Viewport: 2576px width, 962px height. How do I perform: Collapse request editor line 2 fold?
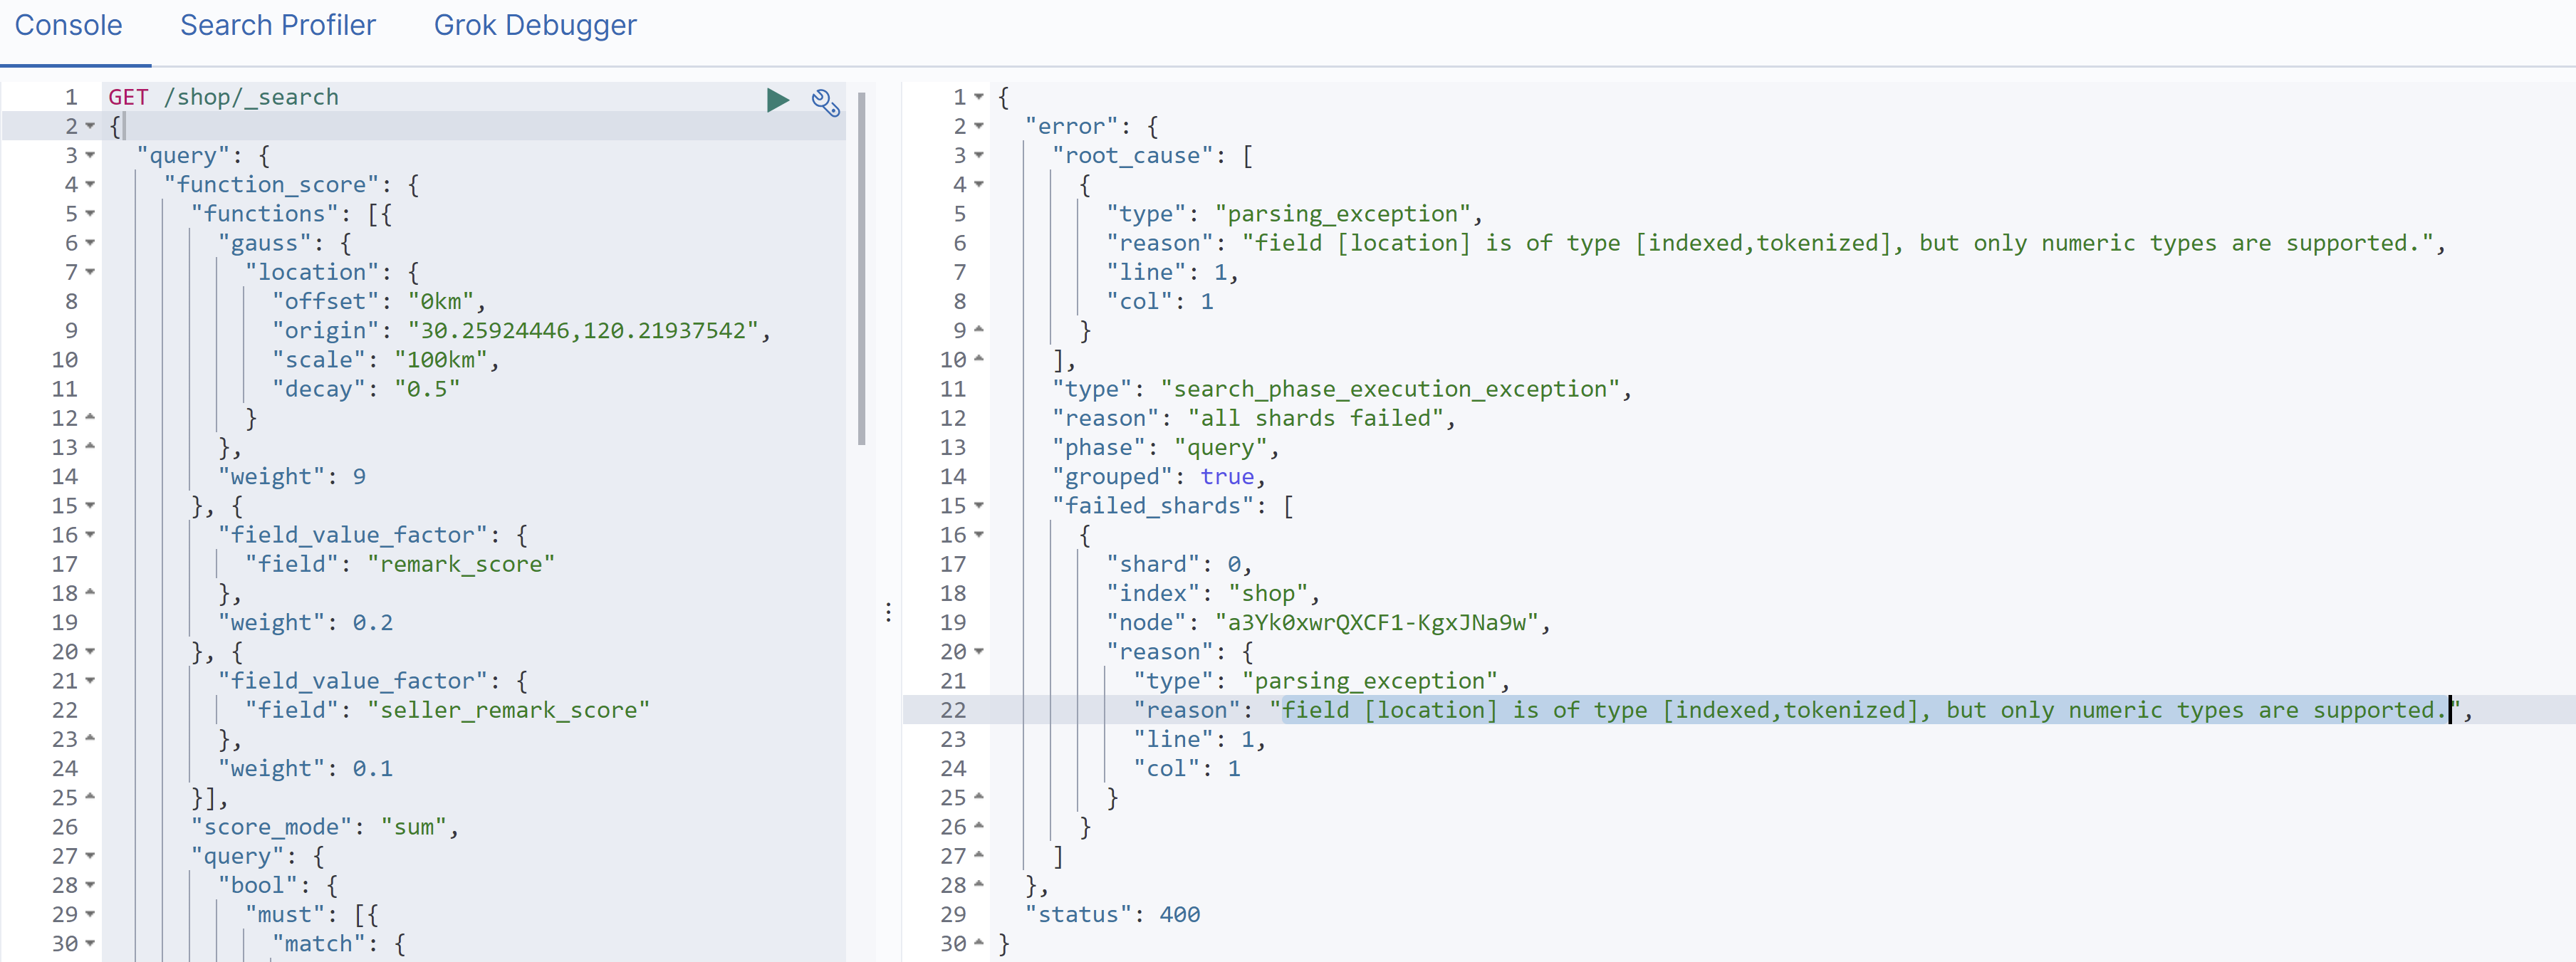tap(91, 126)
